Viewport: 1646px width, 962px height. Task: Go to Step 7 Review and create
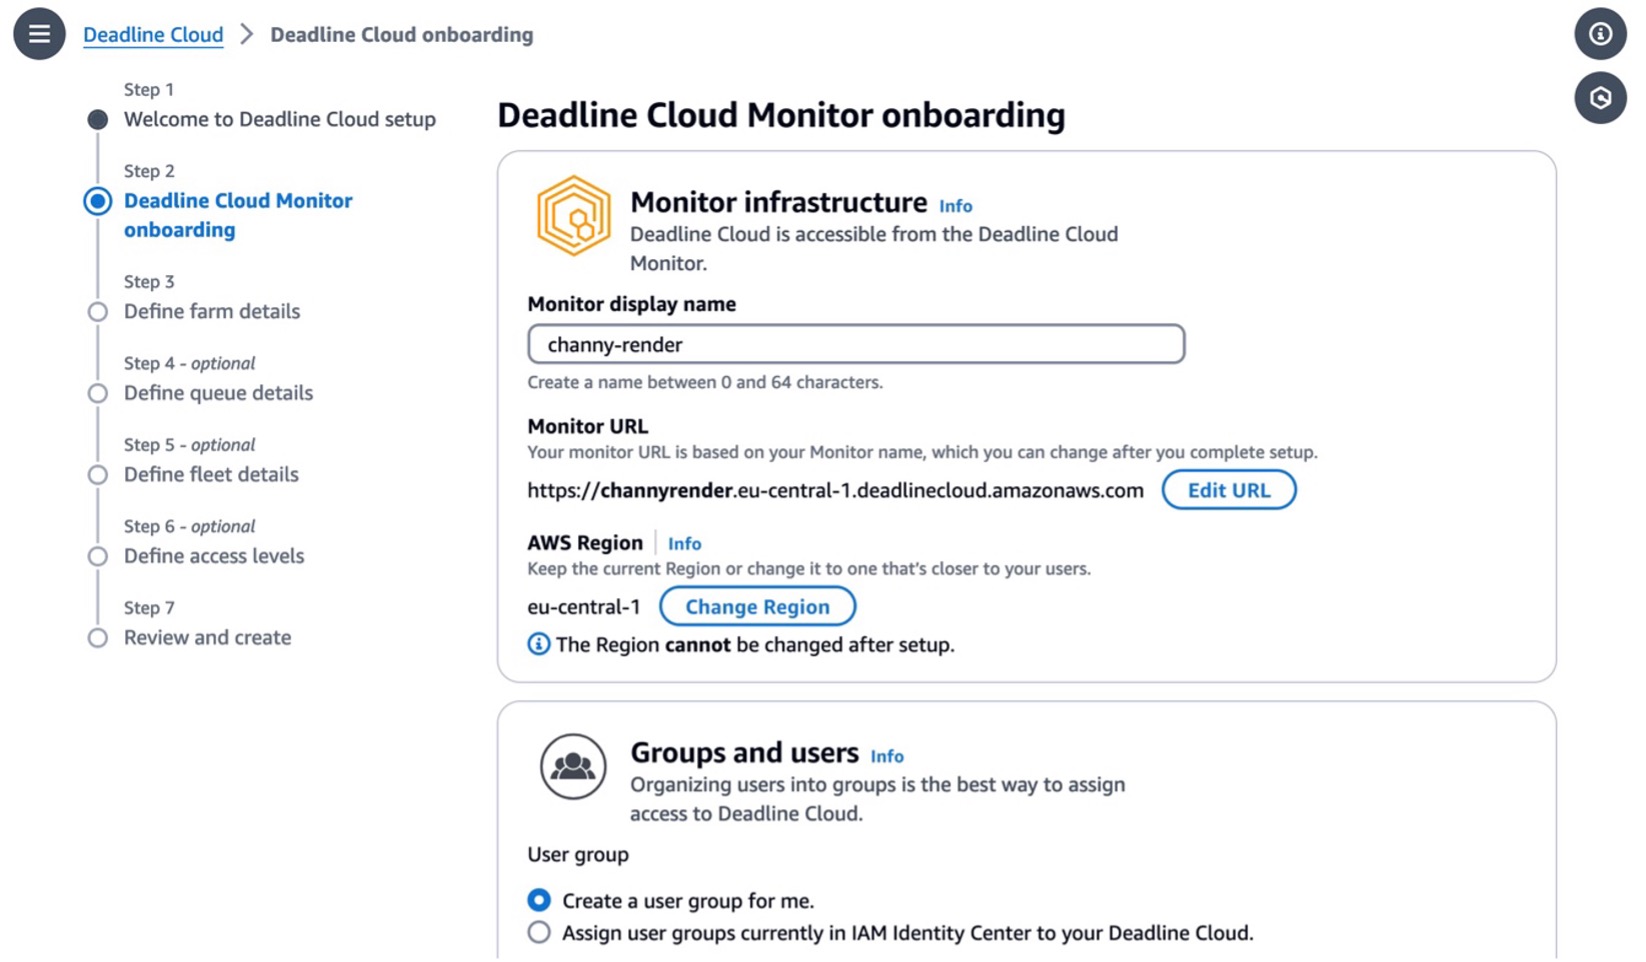tap(207, 637)
